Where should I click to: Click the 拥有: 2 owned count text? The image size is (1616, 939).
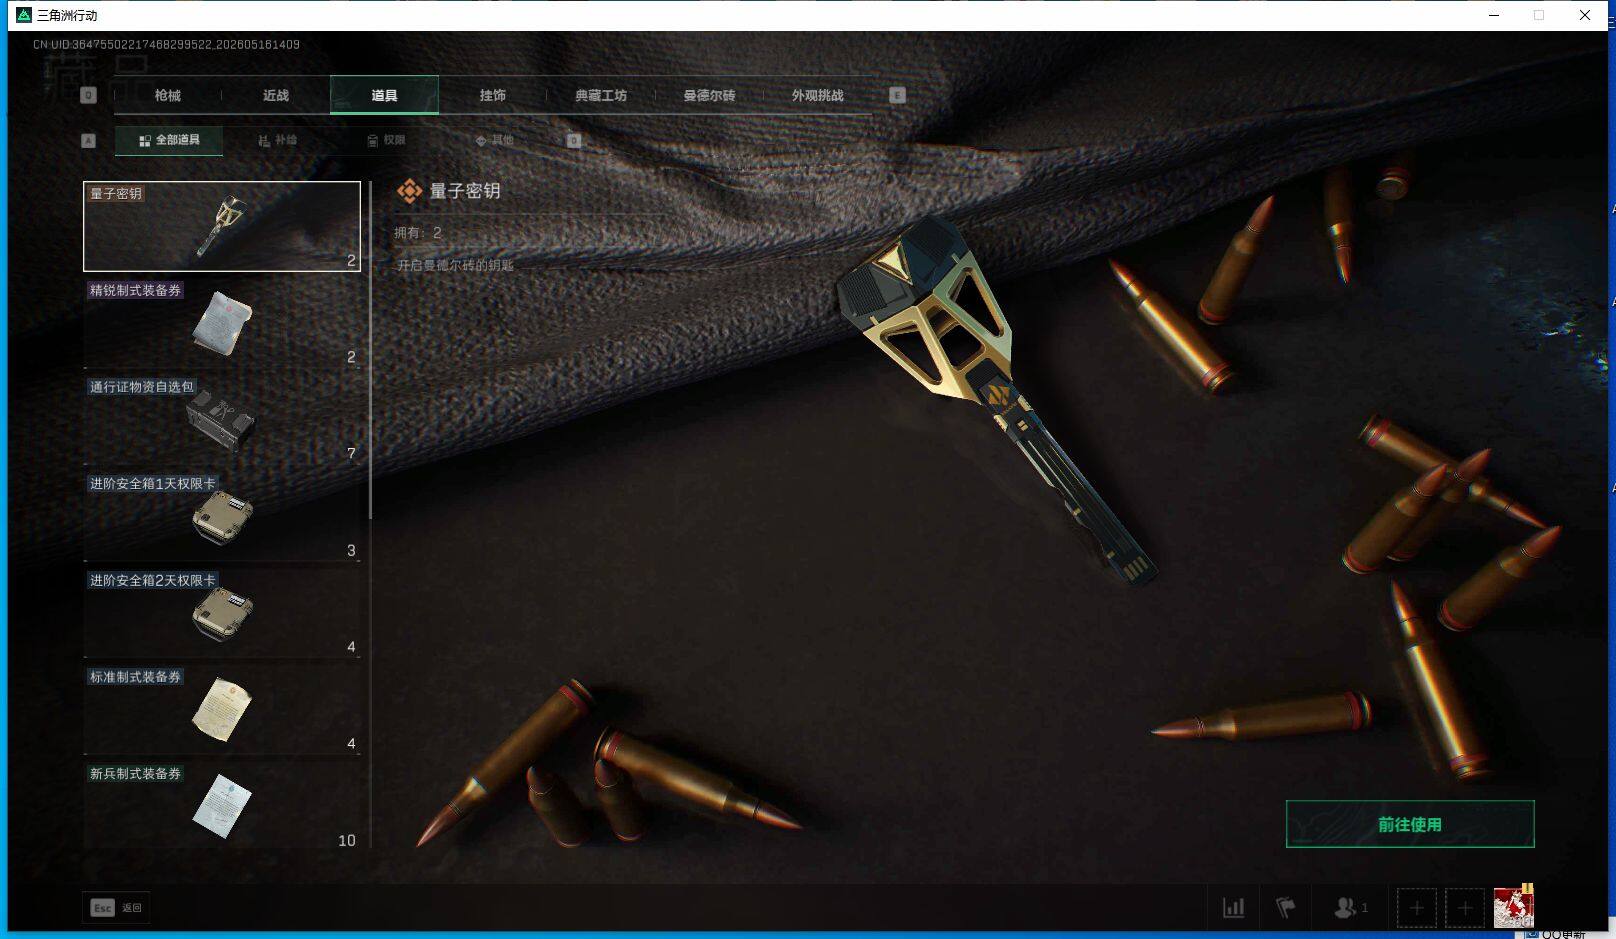click(x=418, y=233)
